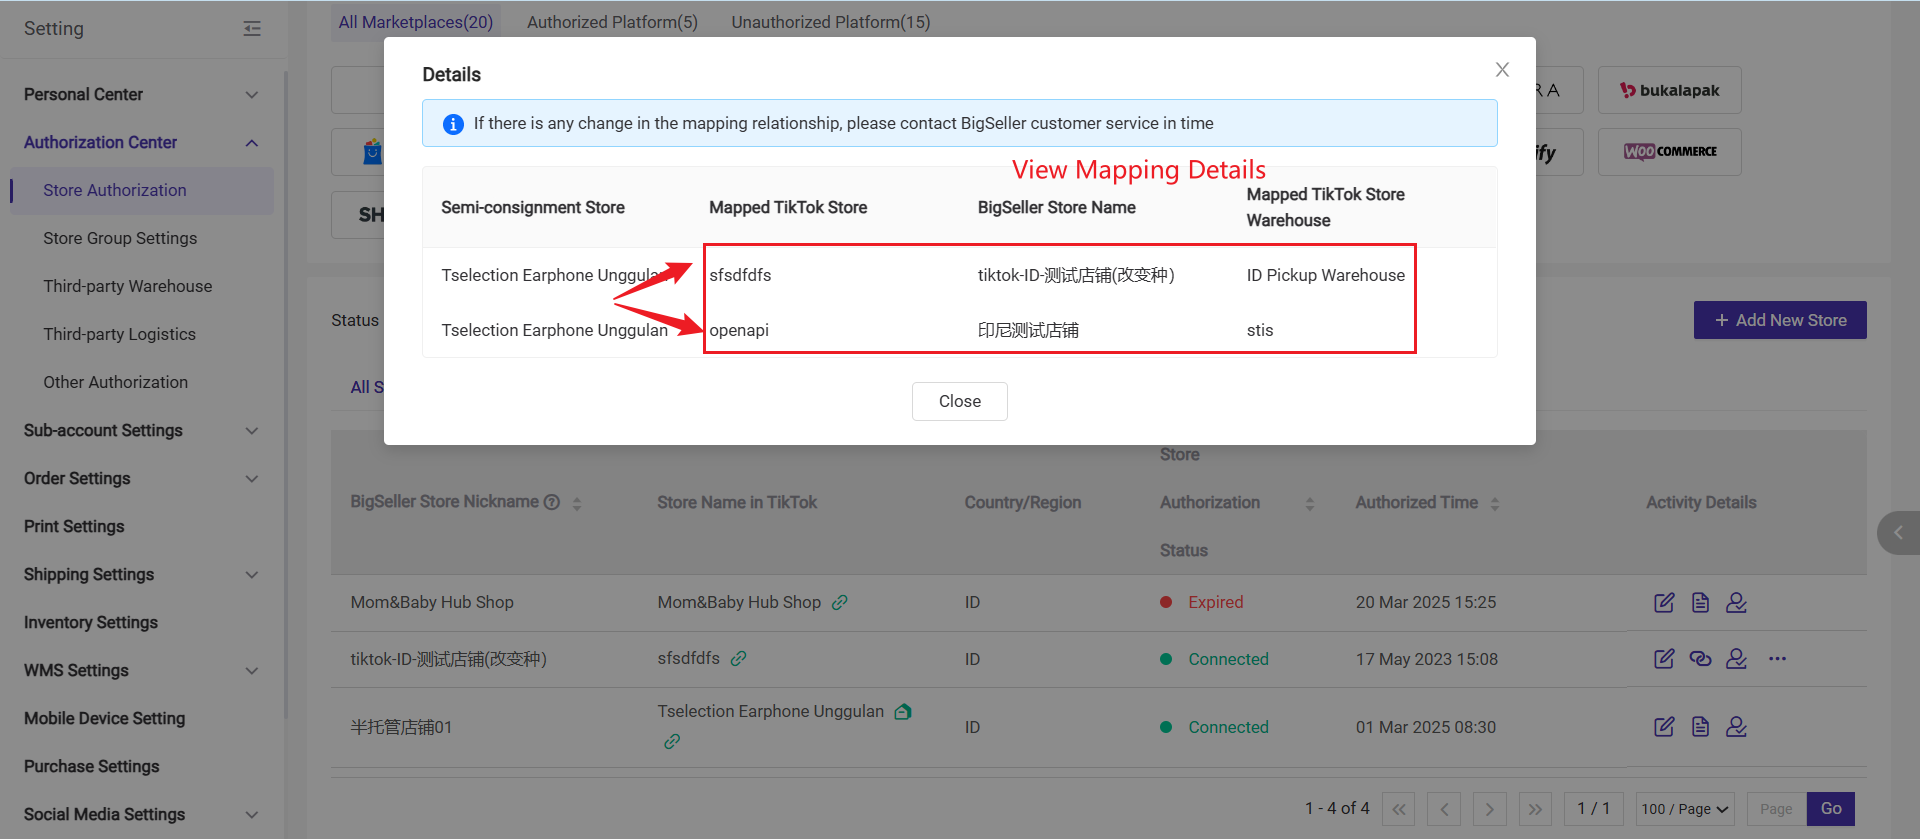
Task: Select the 'openapi' mapped TikTok store cell
Action: point(739,330)
